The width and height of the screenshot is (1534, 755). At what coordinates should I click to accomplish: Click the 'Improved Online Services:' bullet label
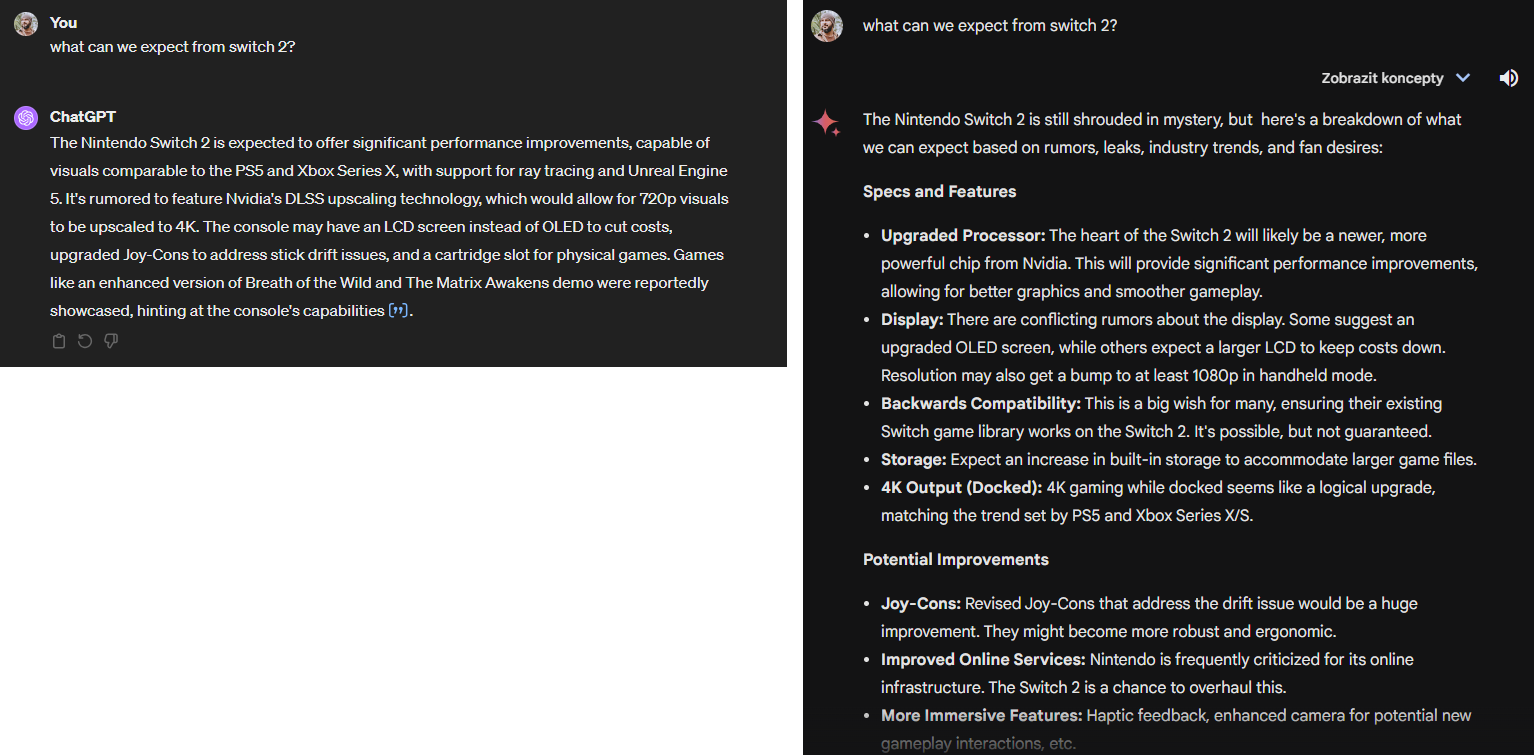coord(983,659)
